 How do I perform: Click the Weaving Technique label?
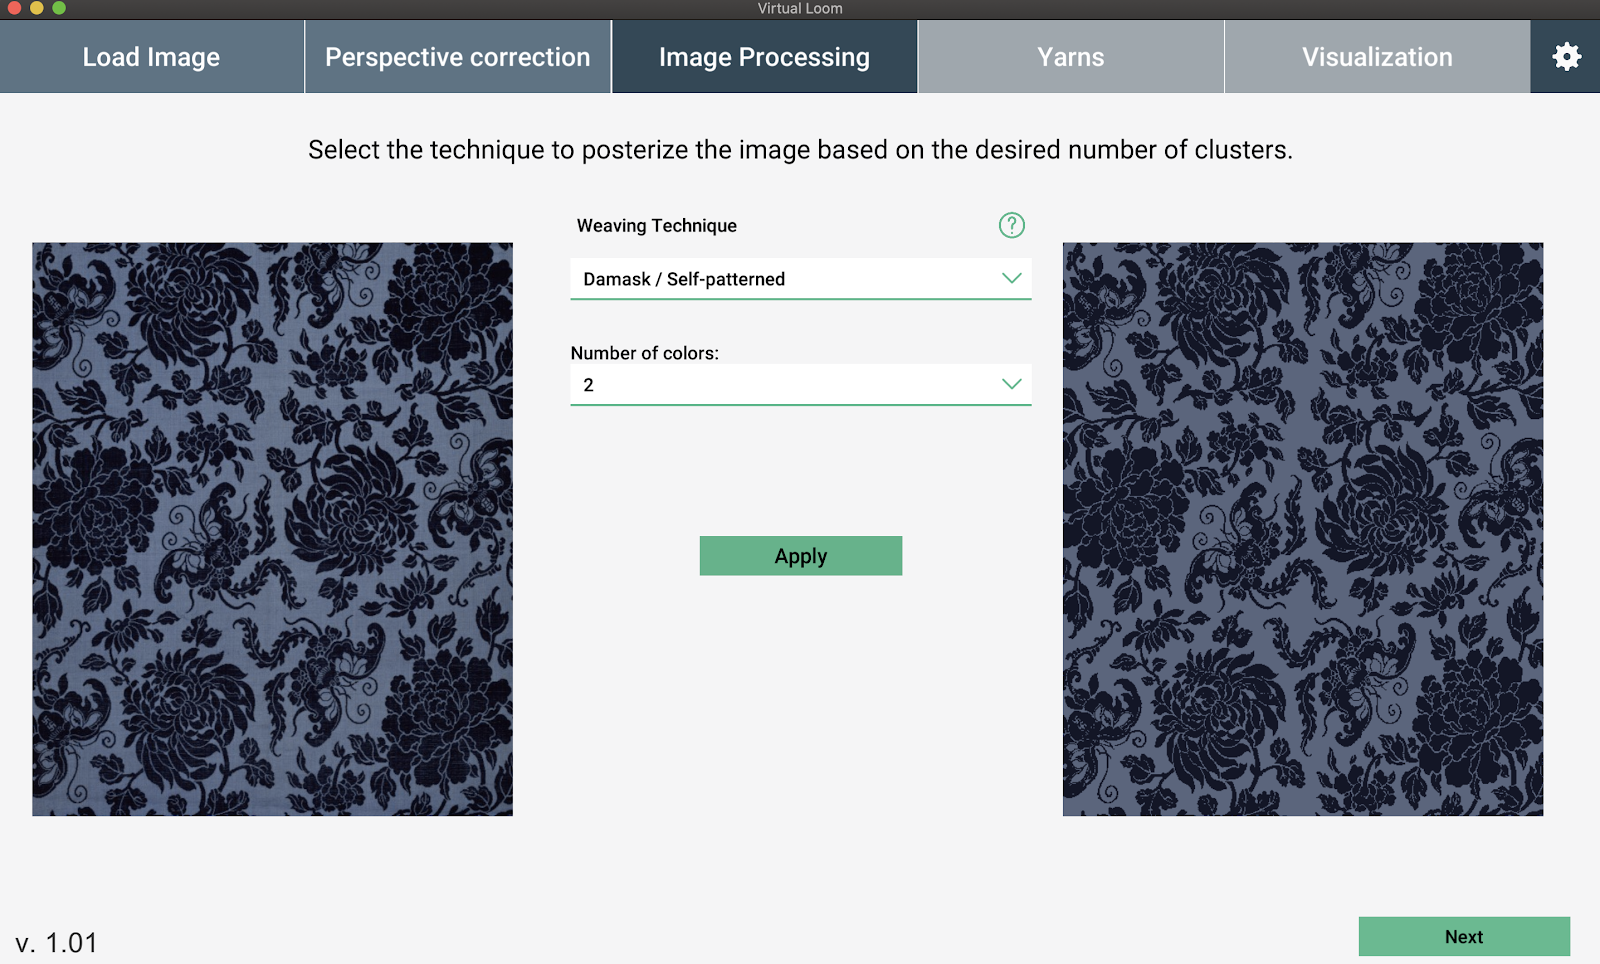pos(657,226)
